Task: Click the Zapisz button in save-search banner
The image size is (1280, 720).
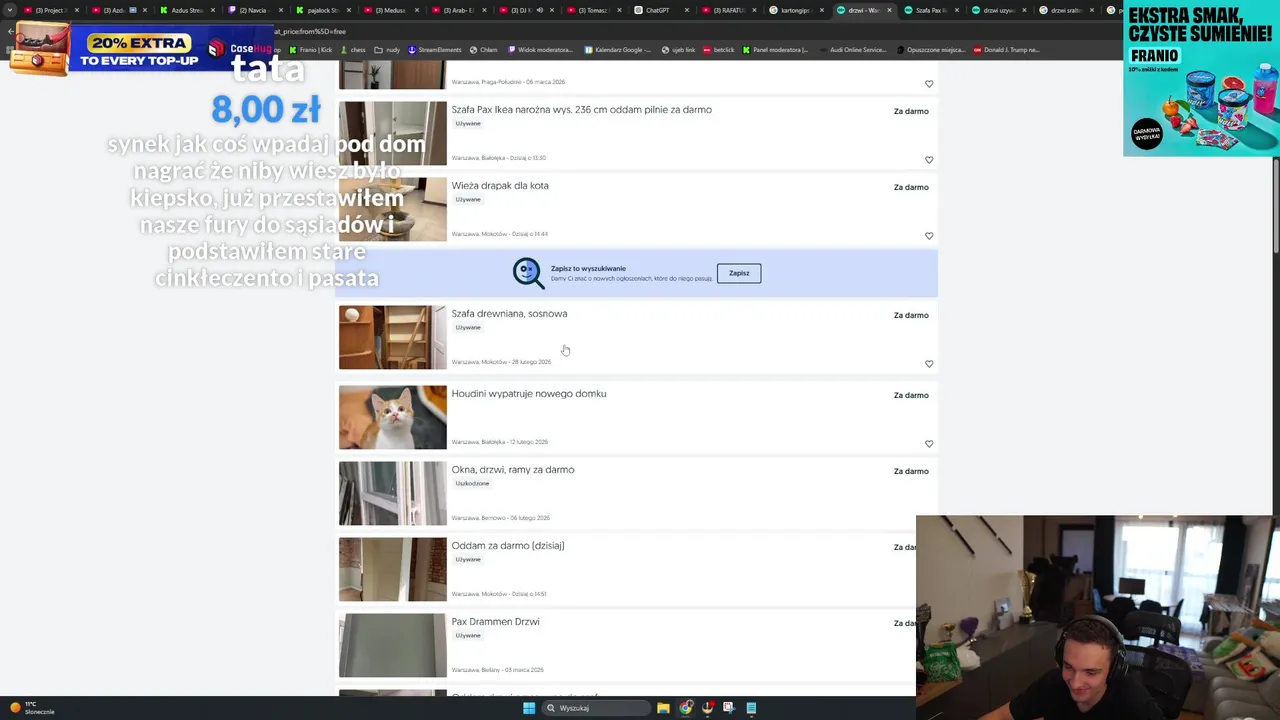Action: click(739, 273)
